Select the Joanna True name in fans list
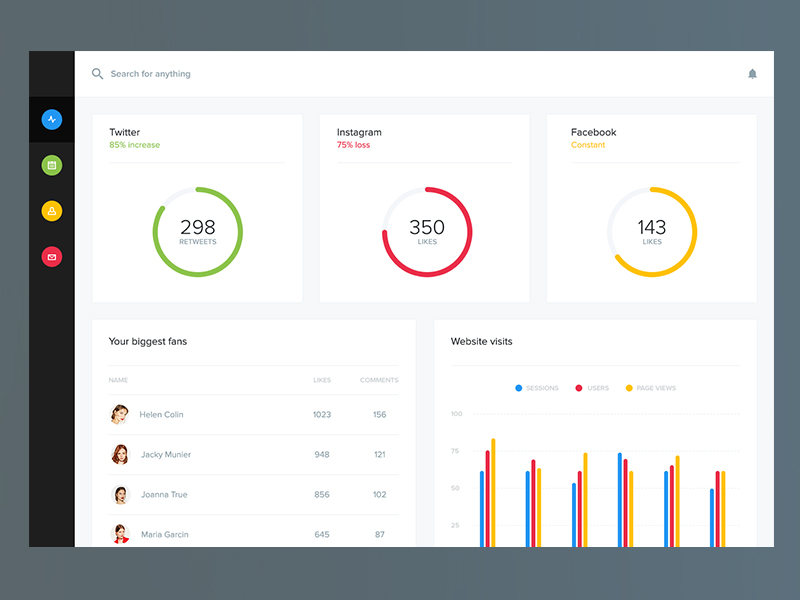 (164, 495)
